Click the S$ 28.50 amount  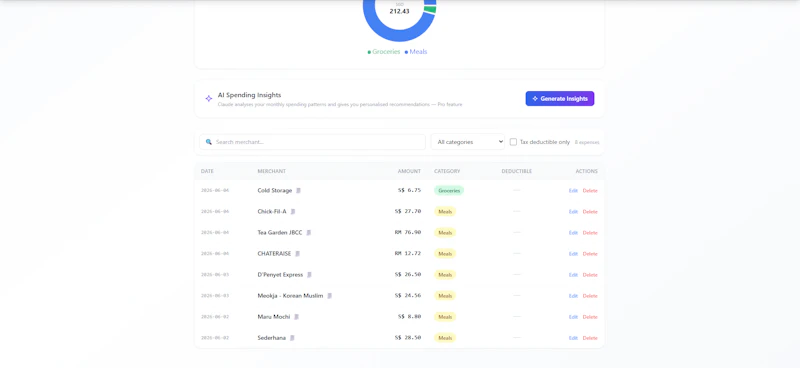pos(408,338)
